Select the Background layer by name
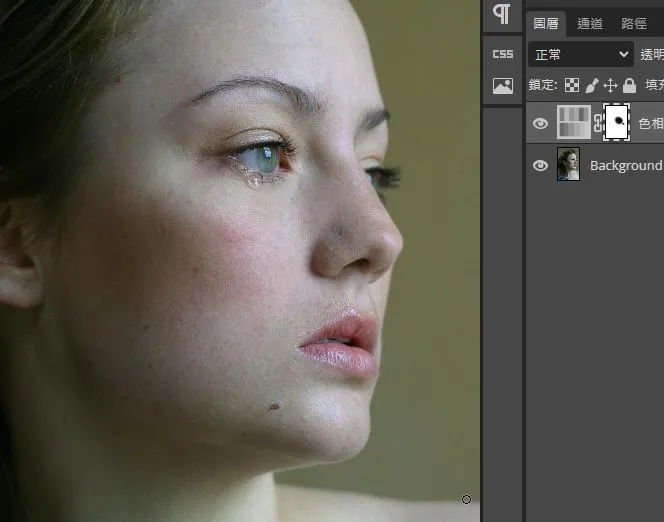The height and width of the screenshot is (522, 664). click(625, 165)
